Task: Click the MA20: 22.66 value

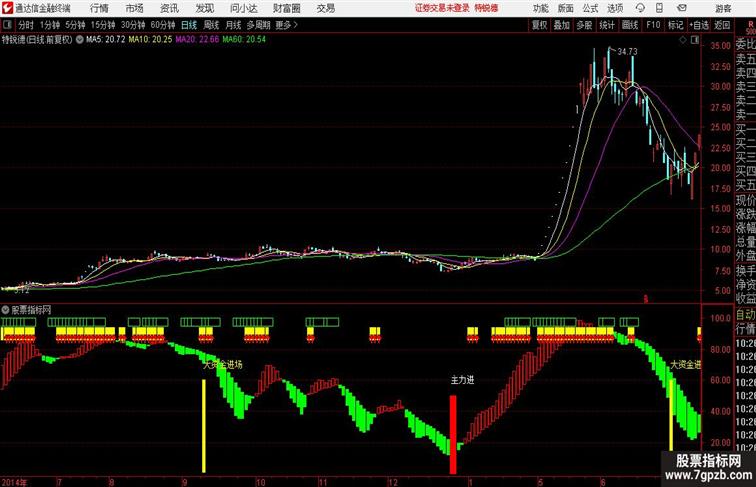Action: [197, 40]
